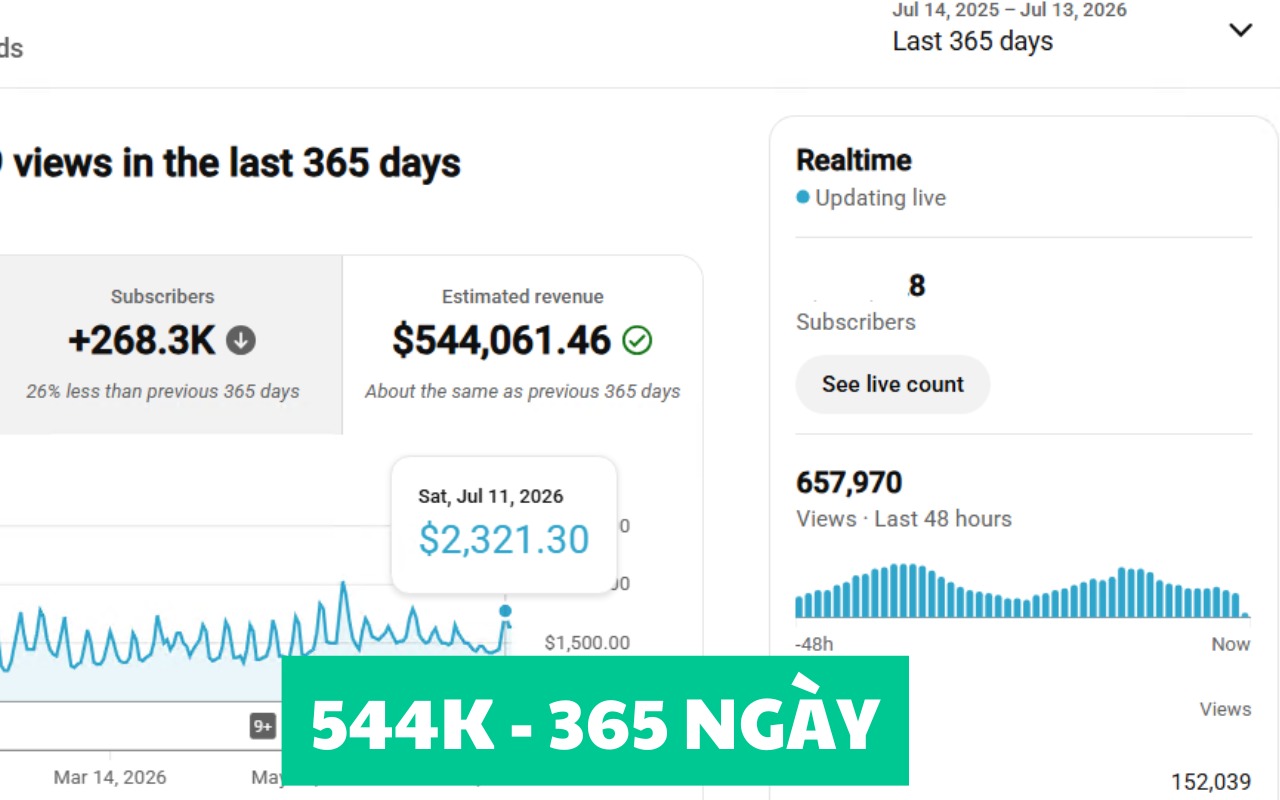This screenshot has height=800, width=1280.
Task: Click the Sat, Jul 11, 2026 tooltip date
Action: point(490,496)
